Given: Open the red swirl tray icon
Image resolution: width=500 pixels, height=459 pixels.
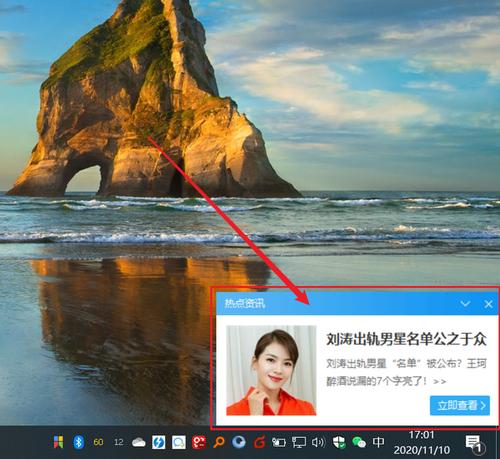Looking at the screenshot, I should point(259,442).
